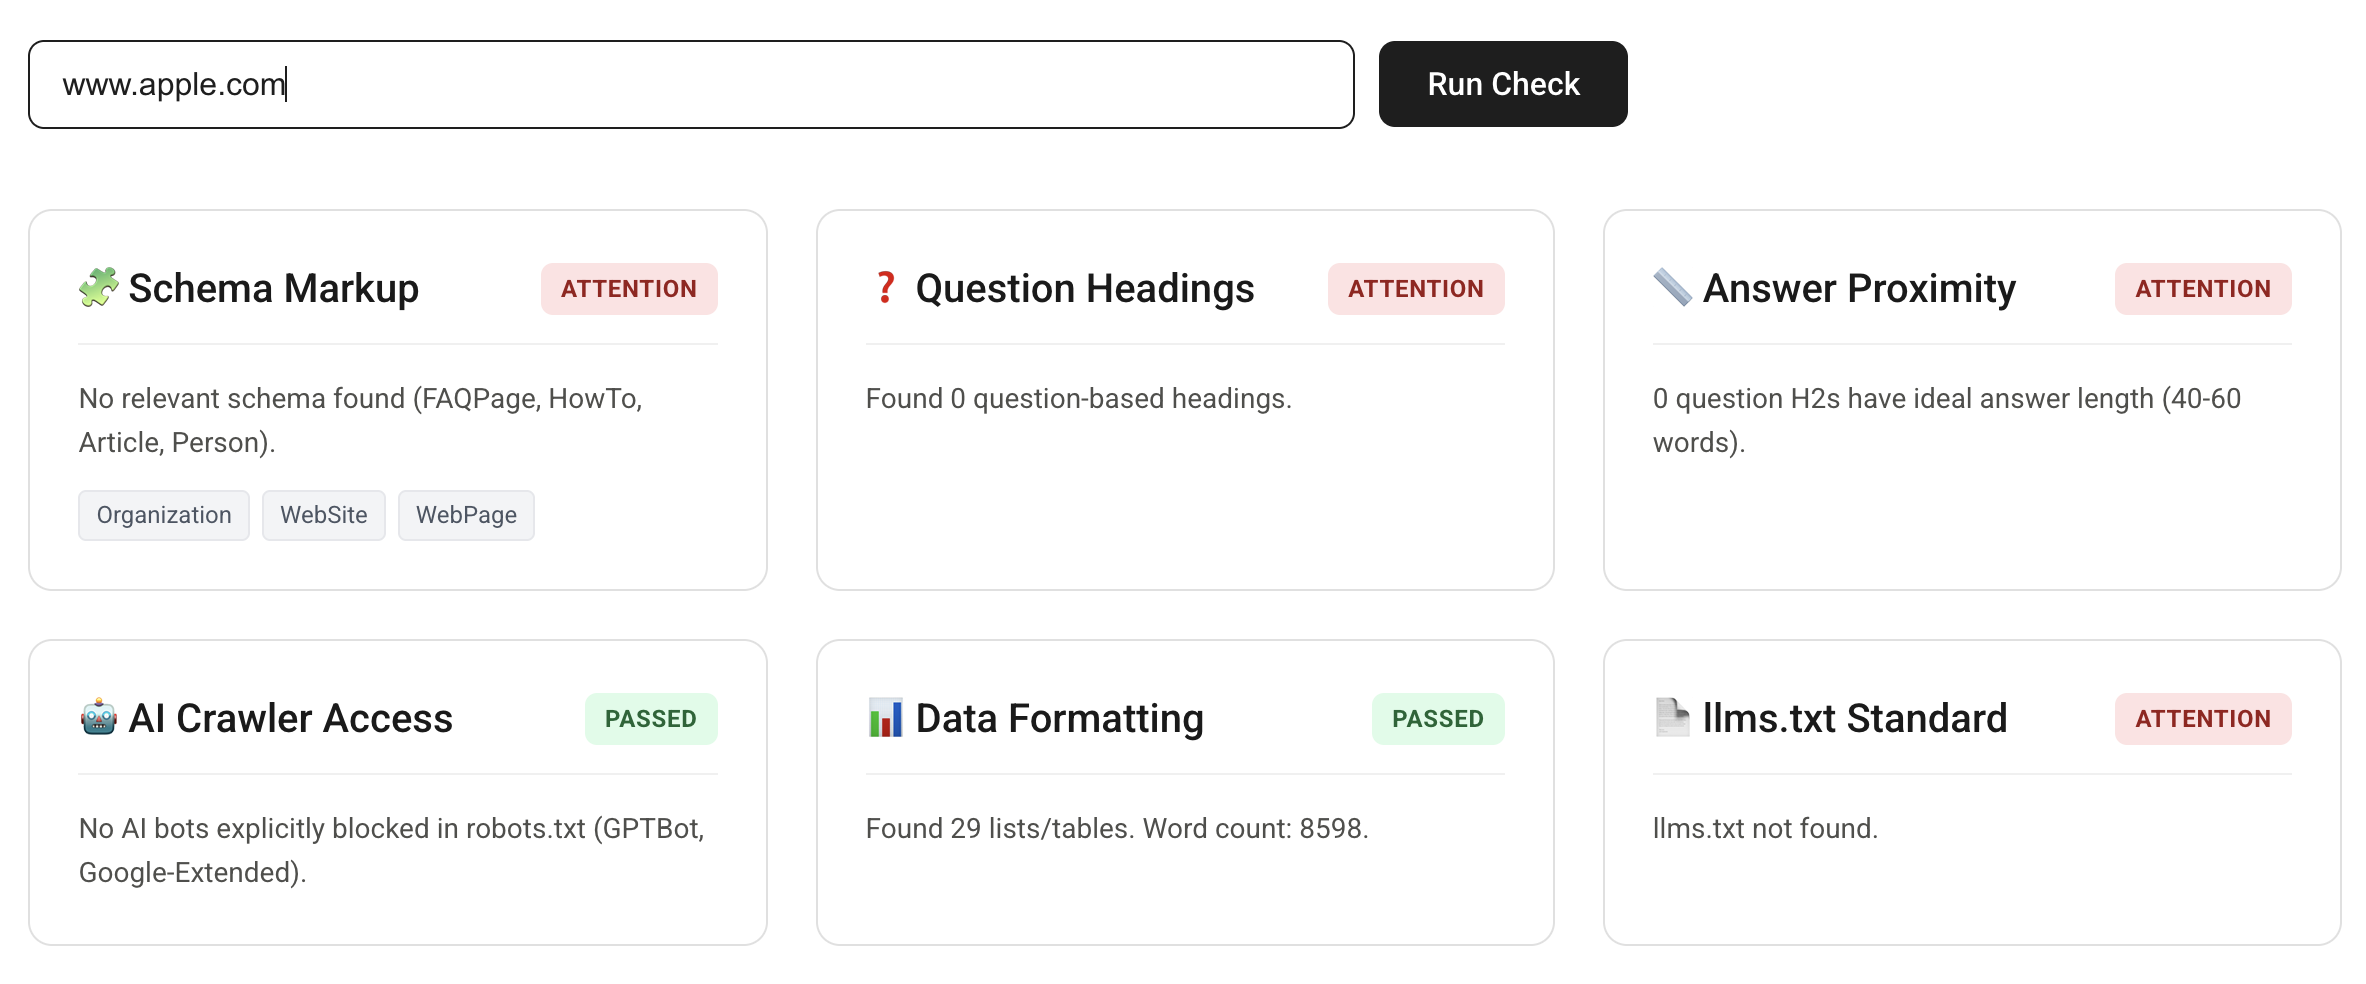Select the ATTENTION badge on llms.txt Standard
This screenshot has width=2366, height=984.
2203,718
